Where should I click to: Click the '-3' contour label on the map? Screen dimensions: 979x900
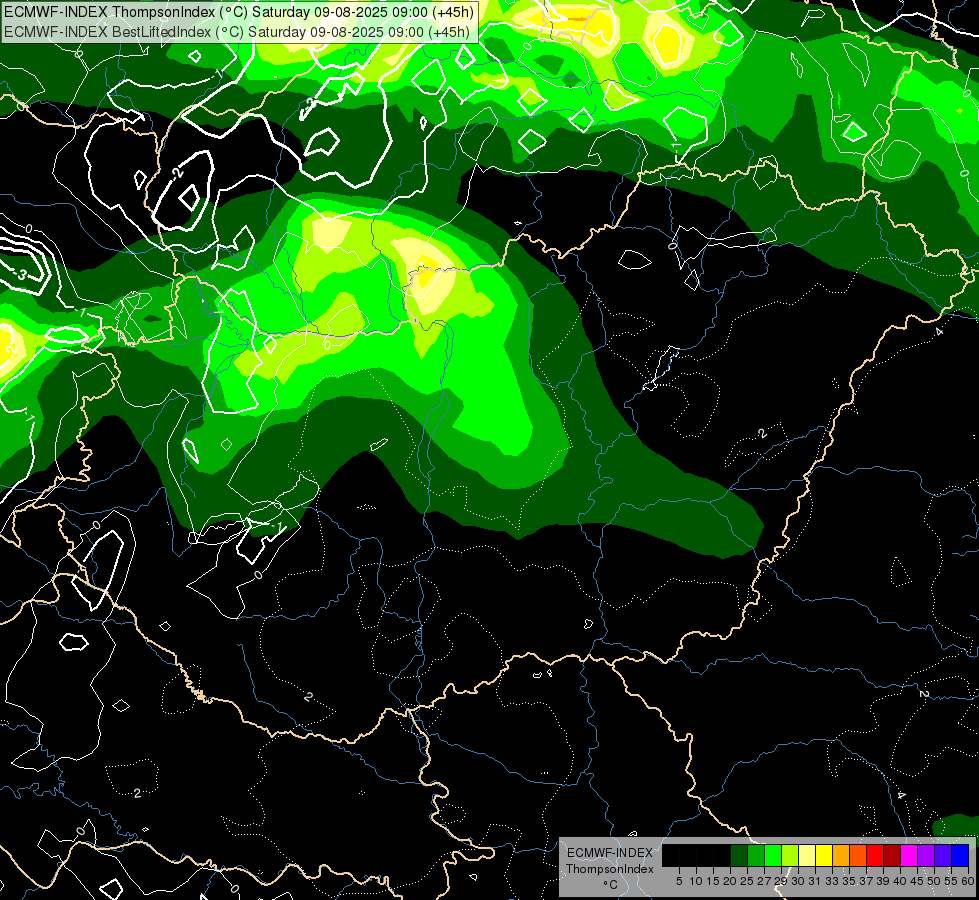(x=20, y=274)
